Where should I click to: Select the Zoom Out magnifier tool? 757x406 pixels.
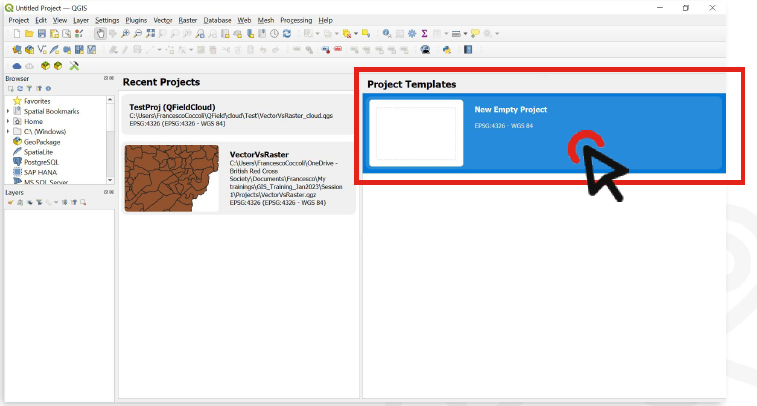[x=138, y=34]
